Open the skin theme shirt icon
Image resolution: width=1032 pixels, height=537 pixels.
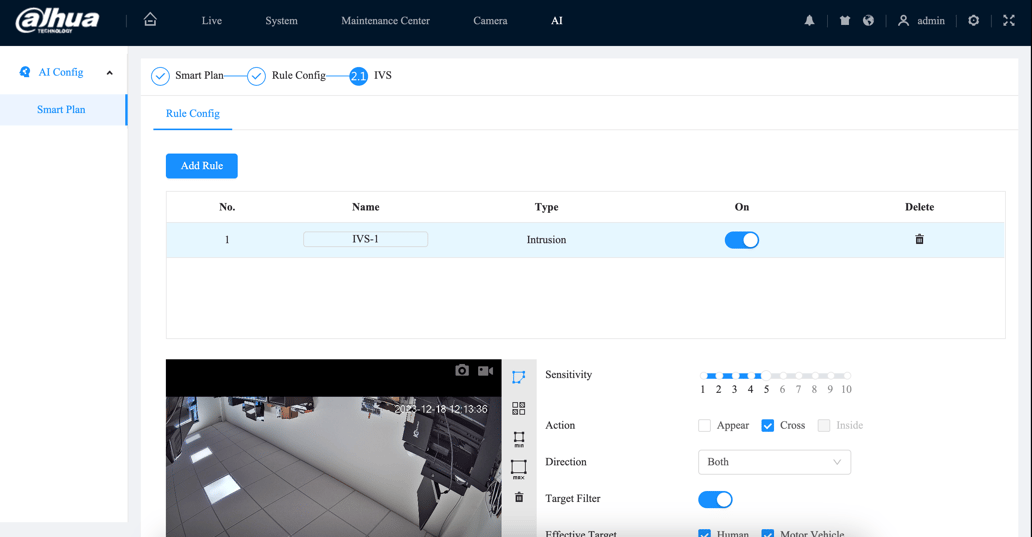tap(844, 21)
